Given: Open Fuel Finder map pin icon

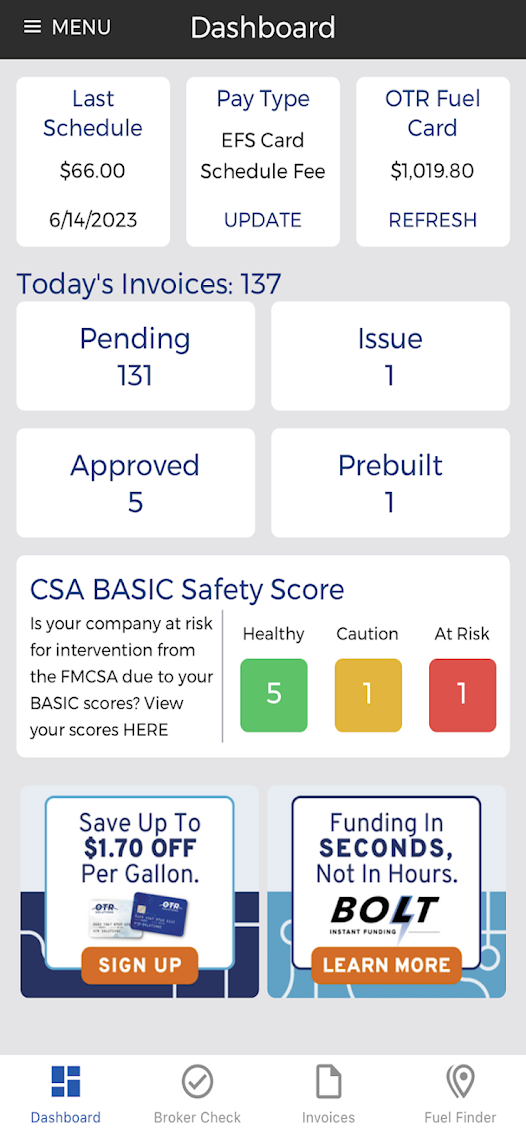Looking at the screenshot, I should (x=461, y=1082).
